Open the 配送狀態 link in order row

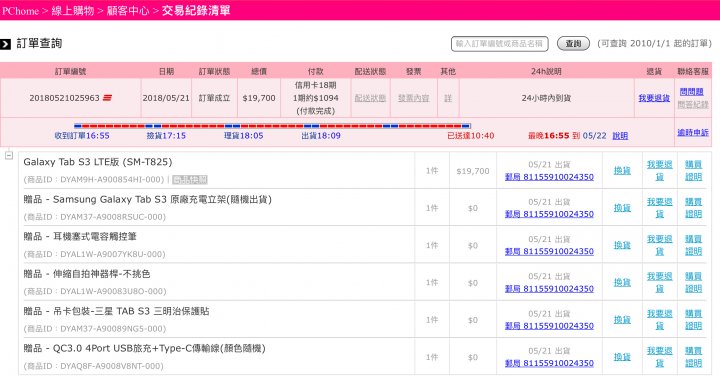point(370,98)
